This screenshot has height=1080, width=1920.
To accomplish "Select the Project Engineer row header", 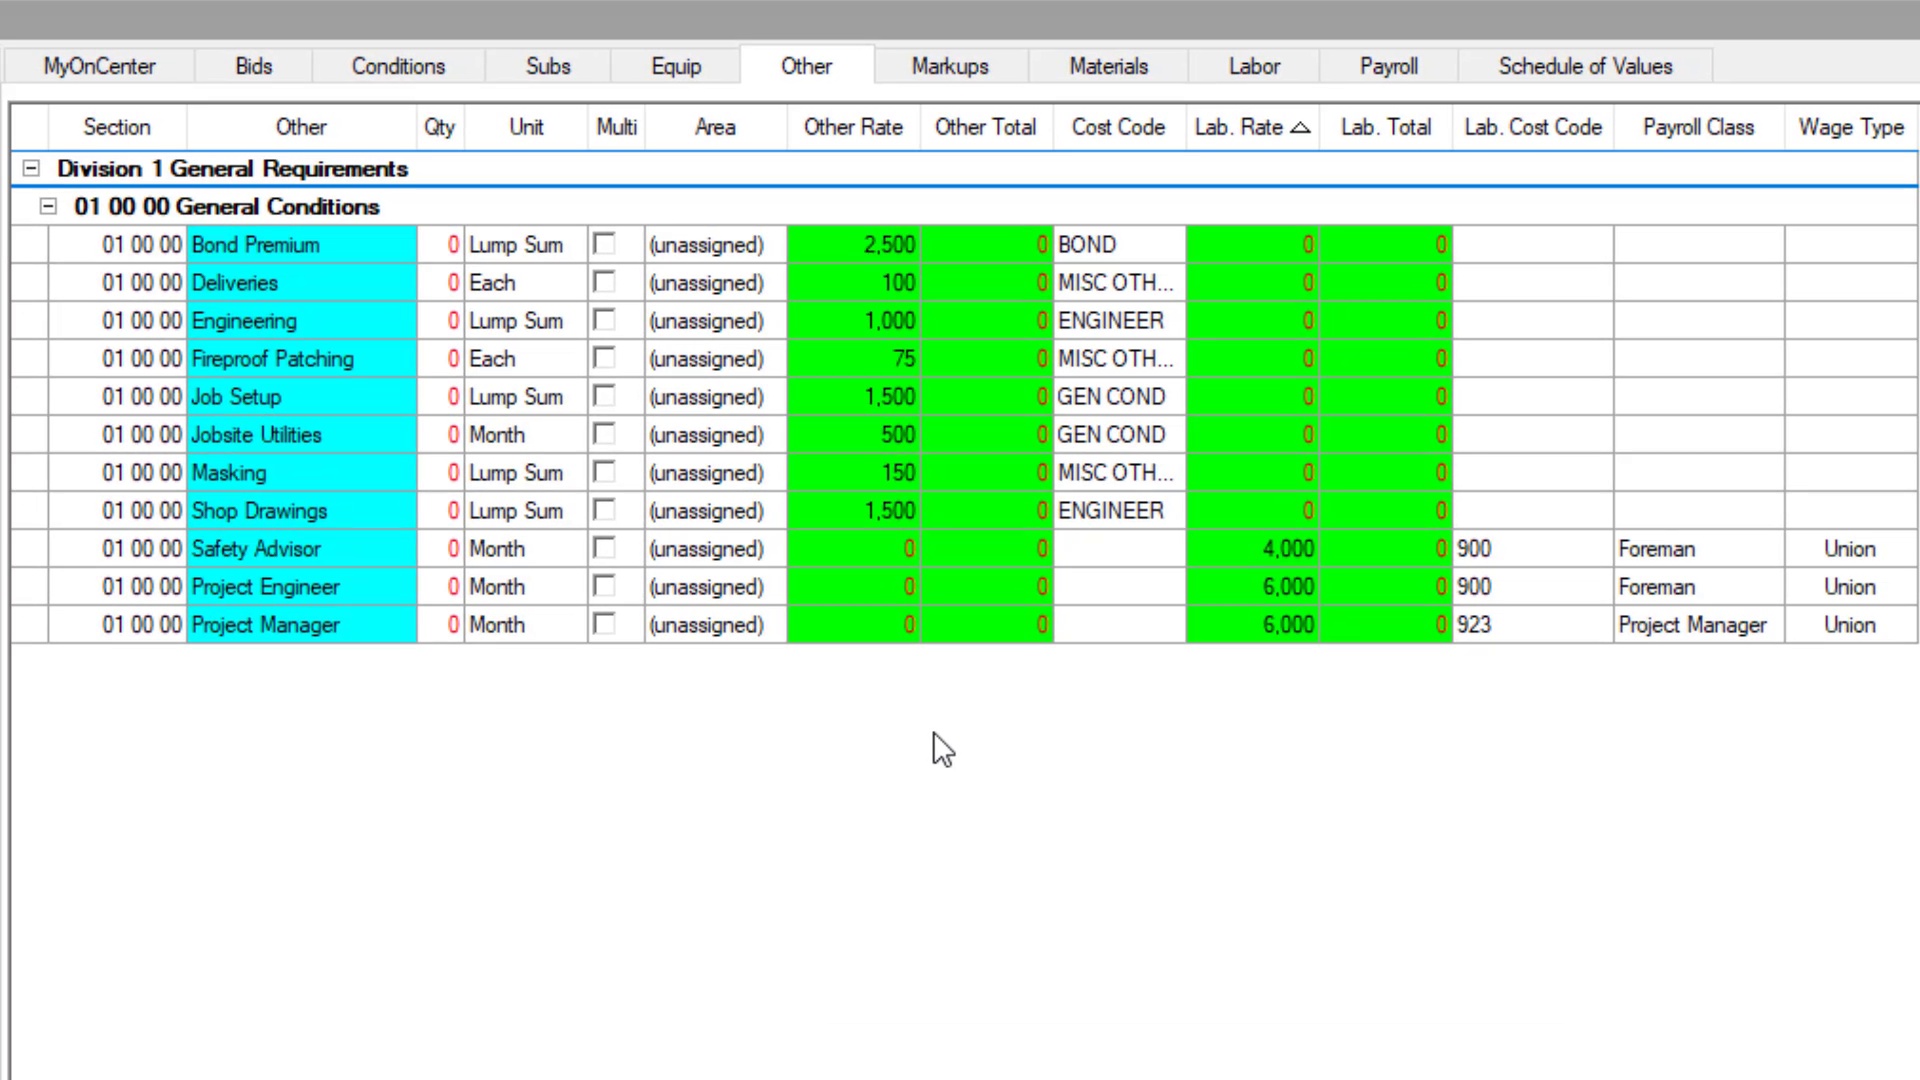I will coord(29,587).
